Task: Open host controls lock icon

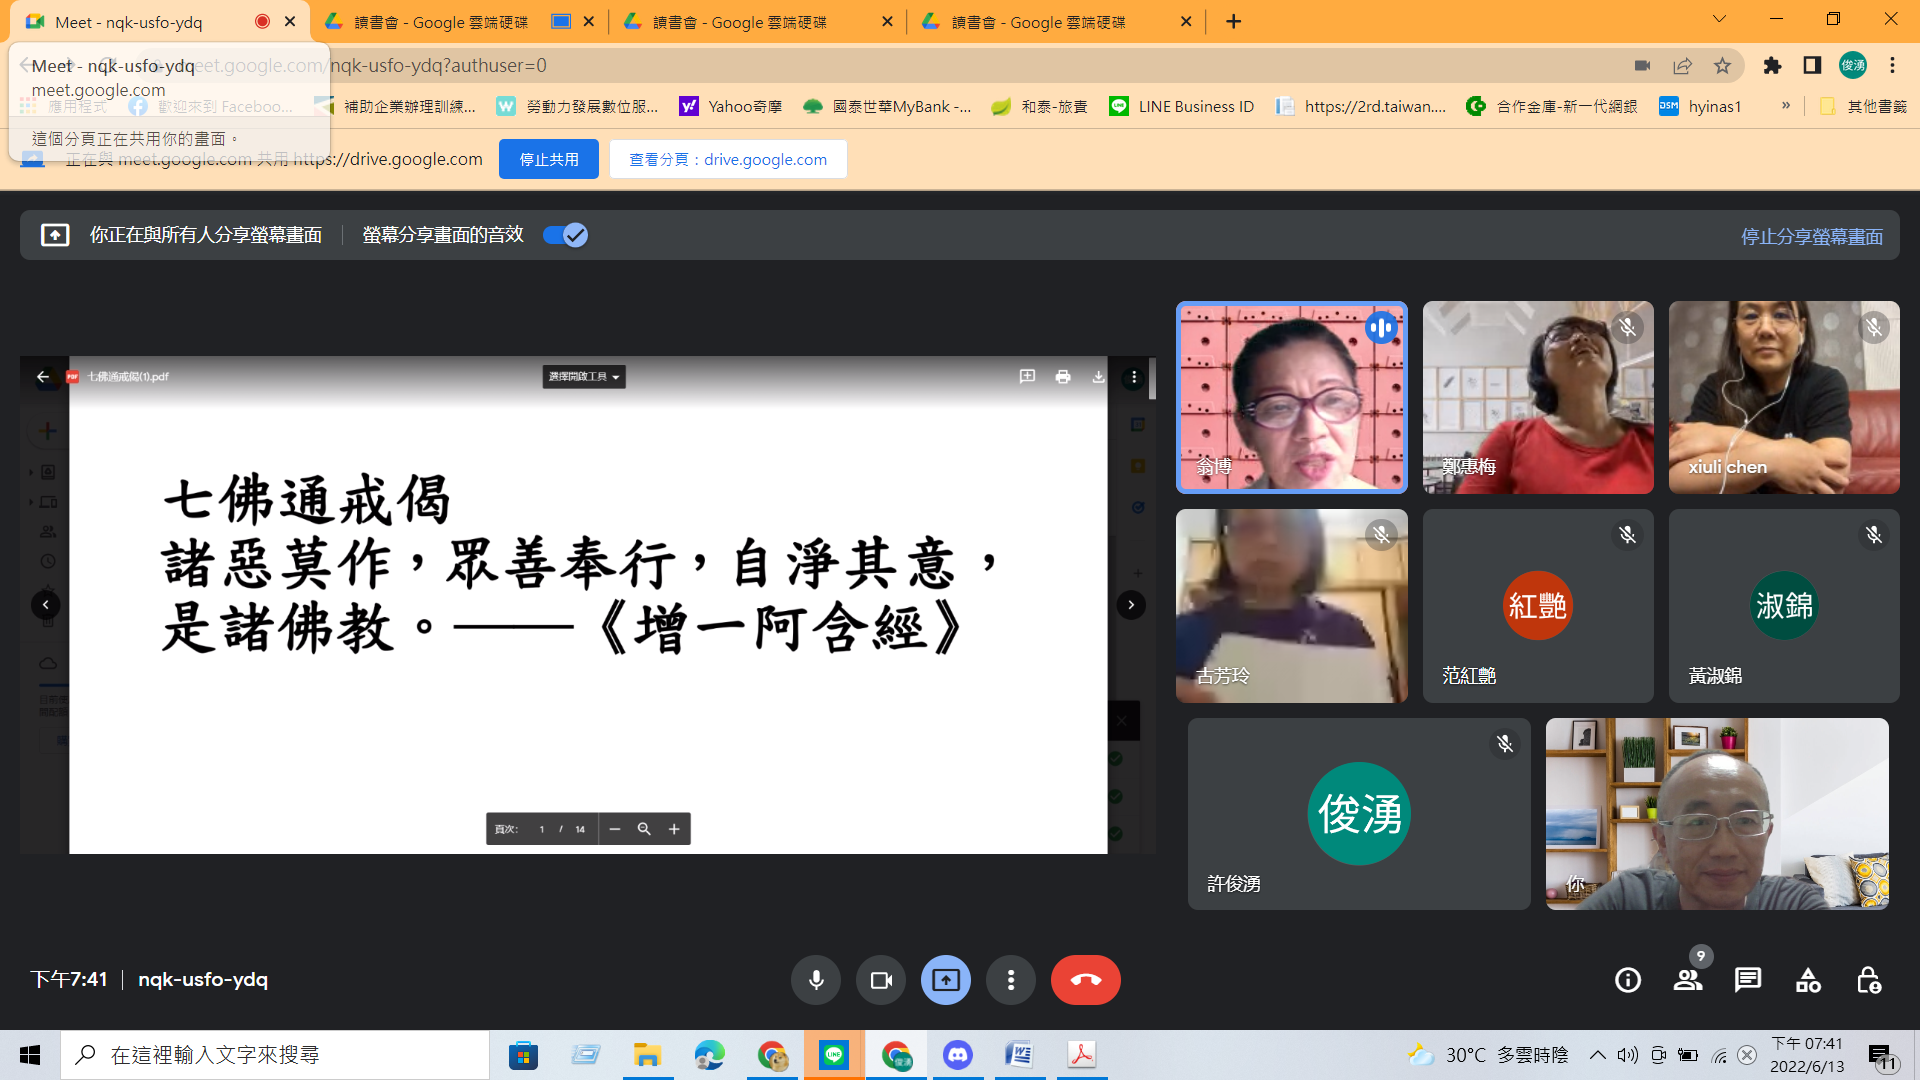Action: click(1868, 980)
